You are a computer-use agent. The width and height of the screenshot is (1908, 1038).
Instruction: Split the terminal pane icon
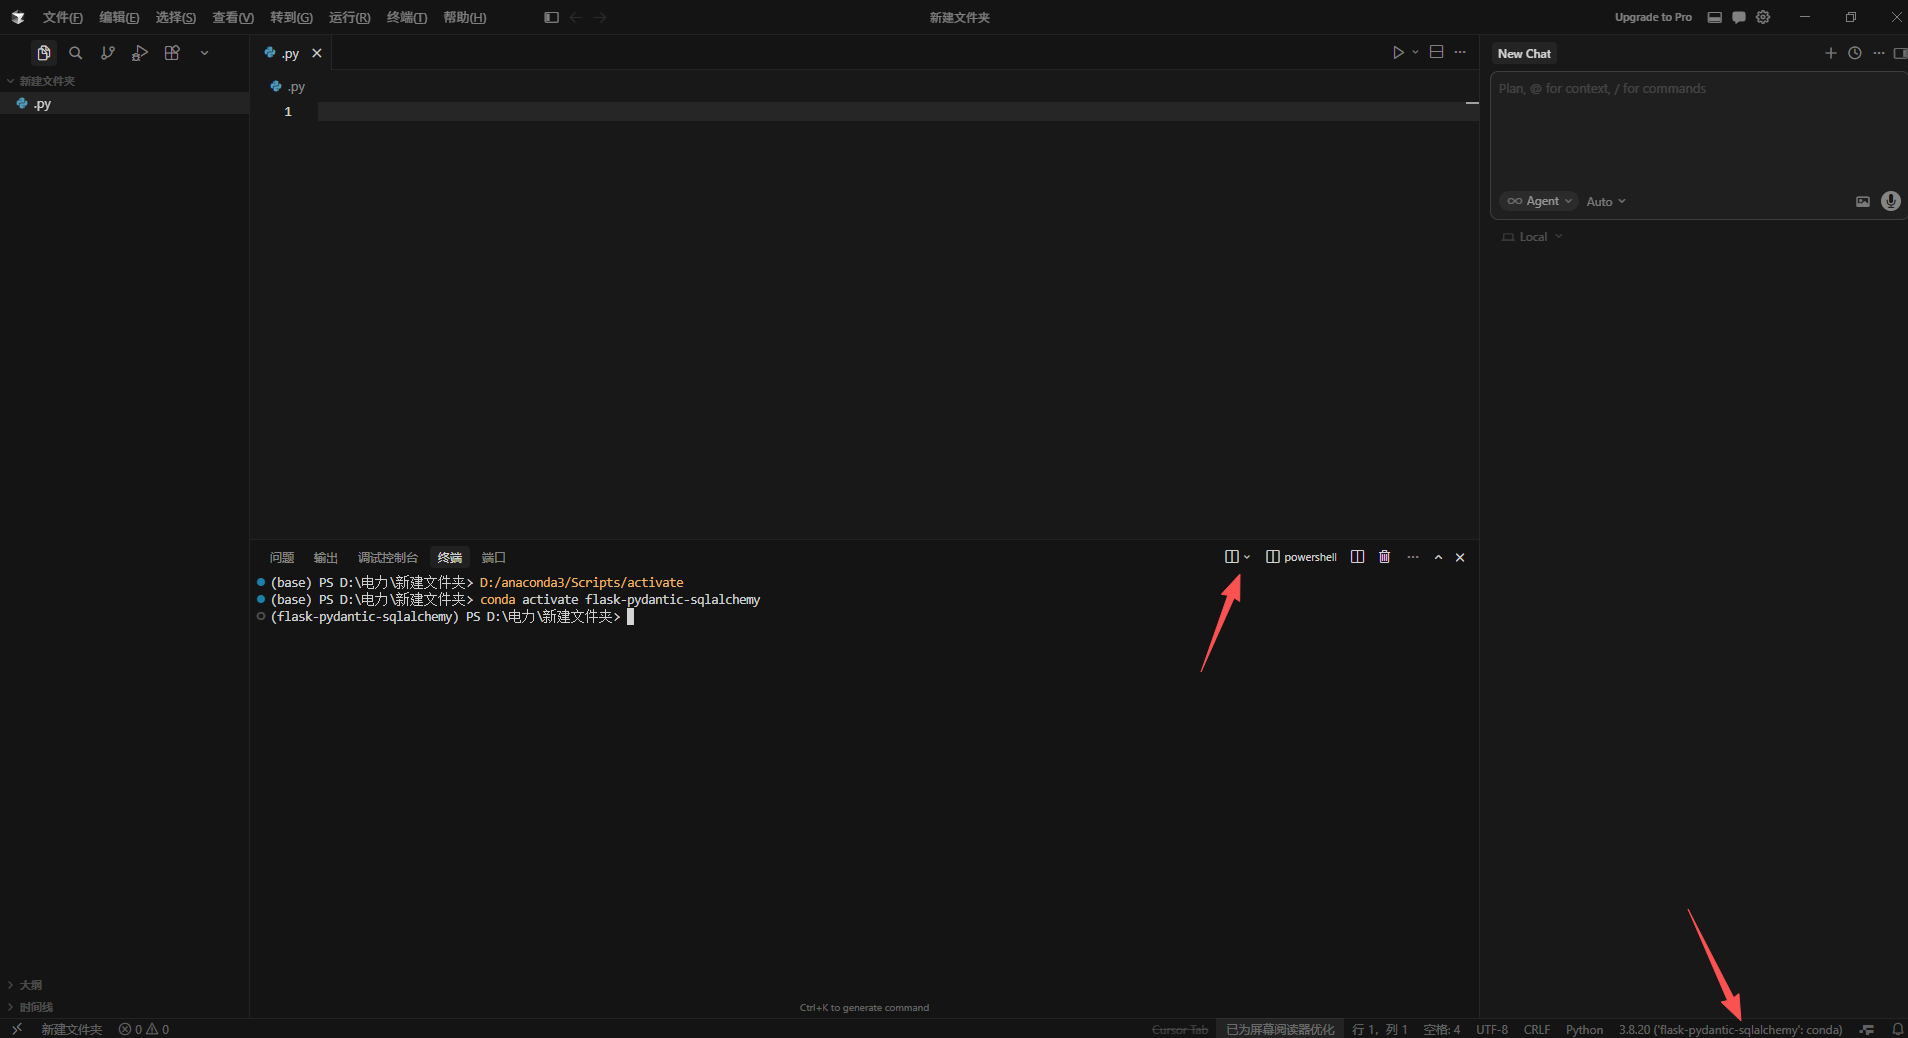(x=1357, y=557)
